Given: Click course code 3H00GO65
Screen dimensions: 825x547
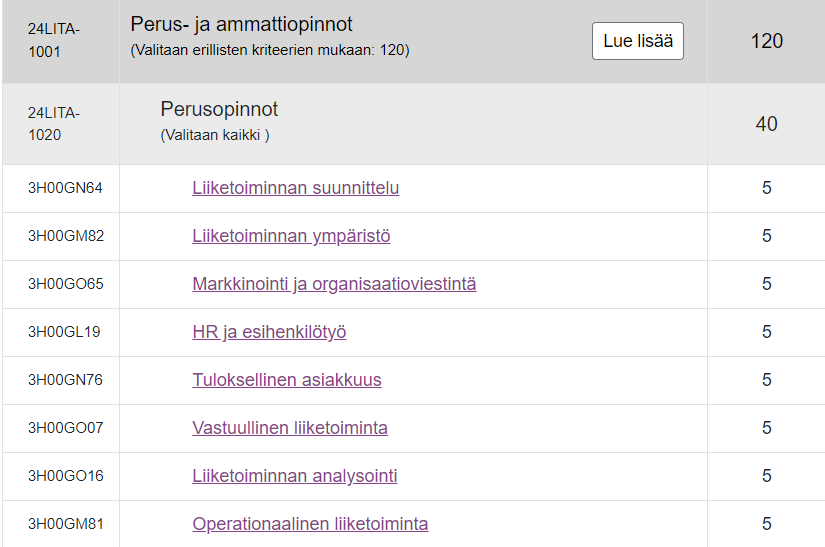Looking at the screenshot, I should pos(66,284).
